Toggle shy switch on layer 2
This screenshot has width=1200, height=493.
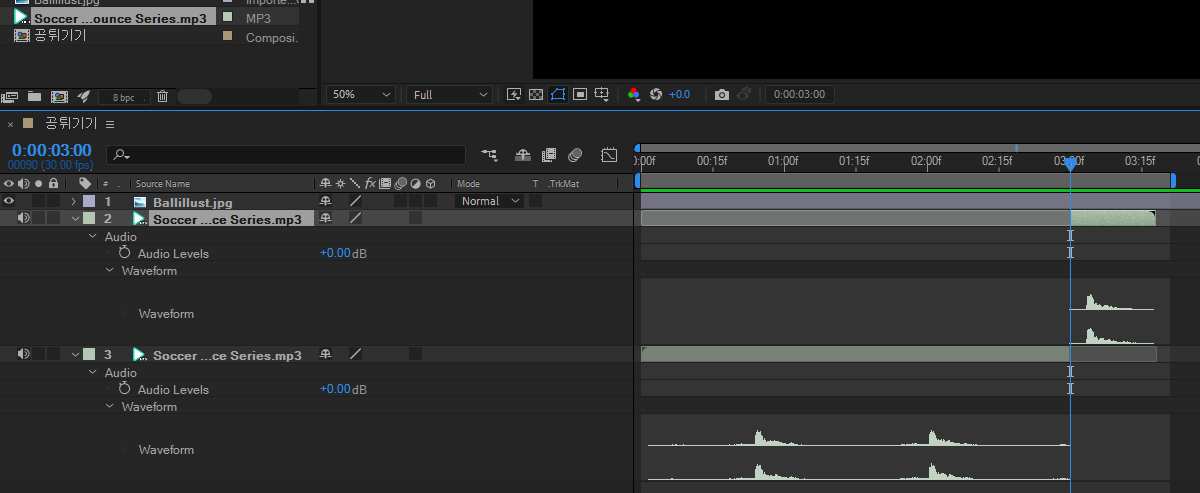[324, 218]
